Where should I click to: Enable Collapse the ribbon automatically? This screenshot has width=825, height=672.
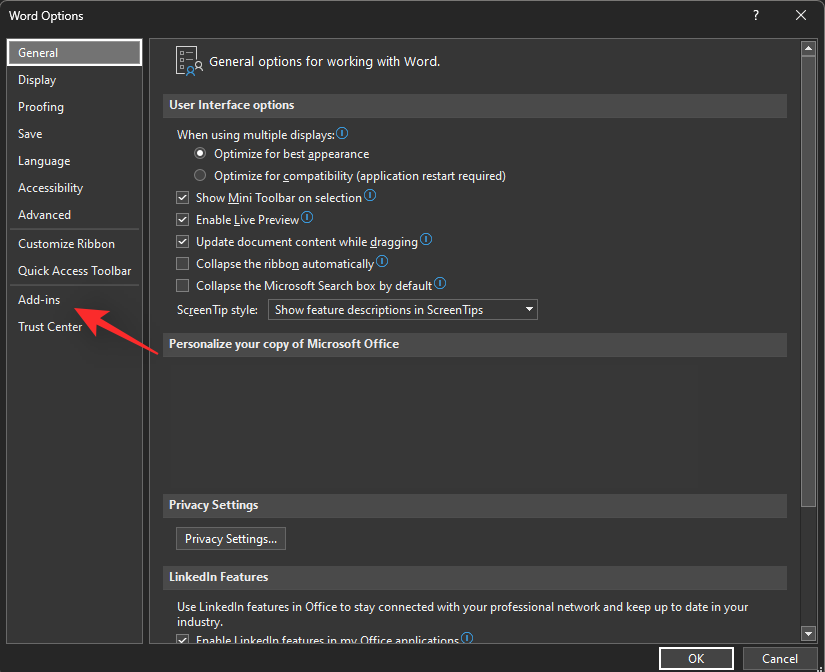coord(182,263)
